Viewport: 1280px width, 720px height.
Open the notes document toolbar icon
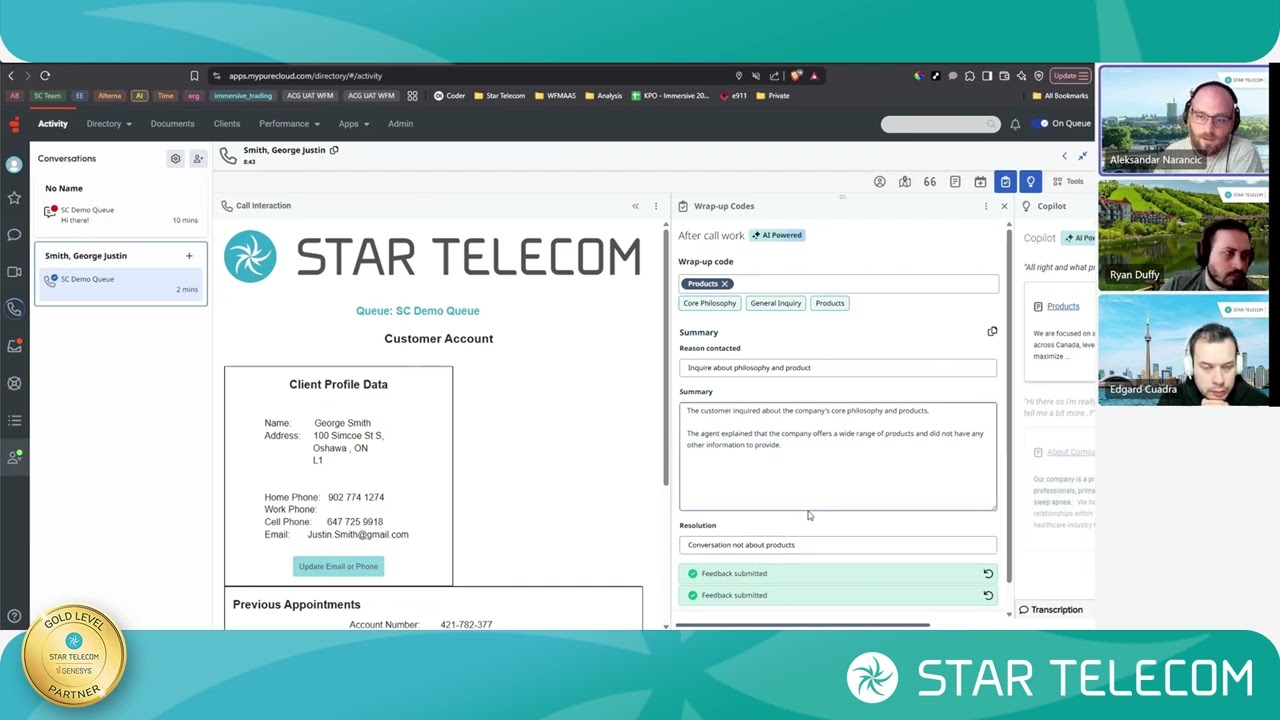click(x=955, y=182)
